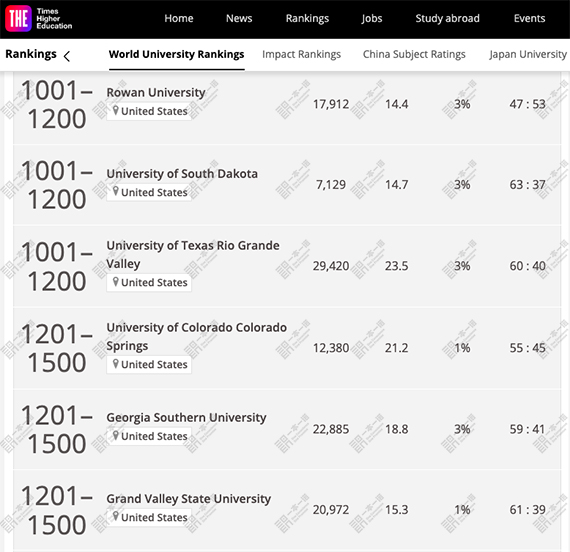Switch to the Impact Rankings tab
The width and height of the screenshot is (570, 552).
coord(301,55)
